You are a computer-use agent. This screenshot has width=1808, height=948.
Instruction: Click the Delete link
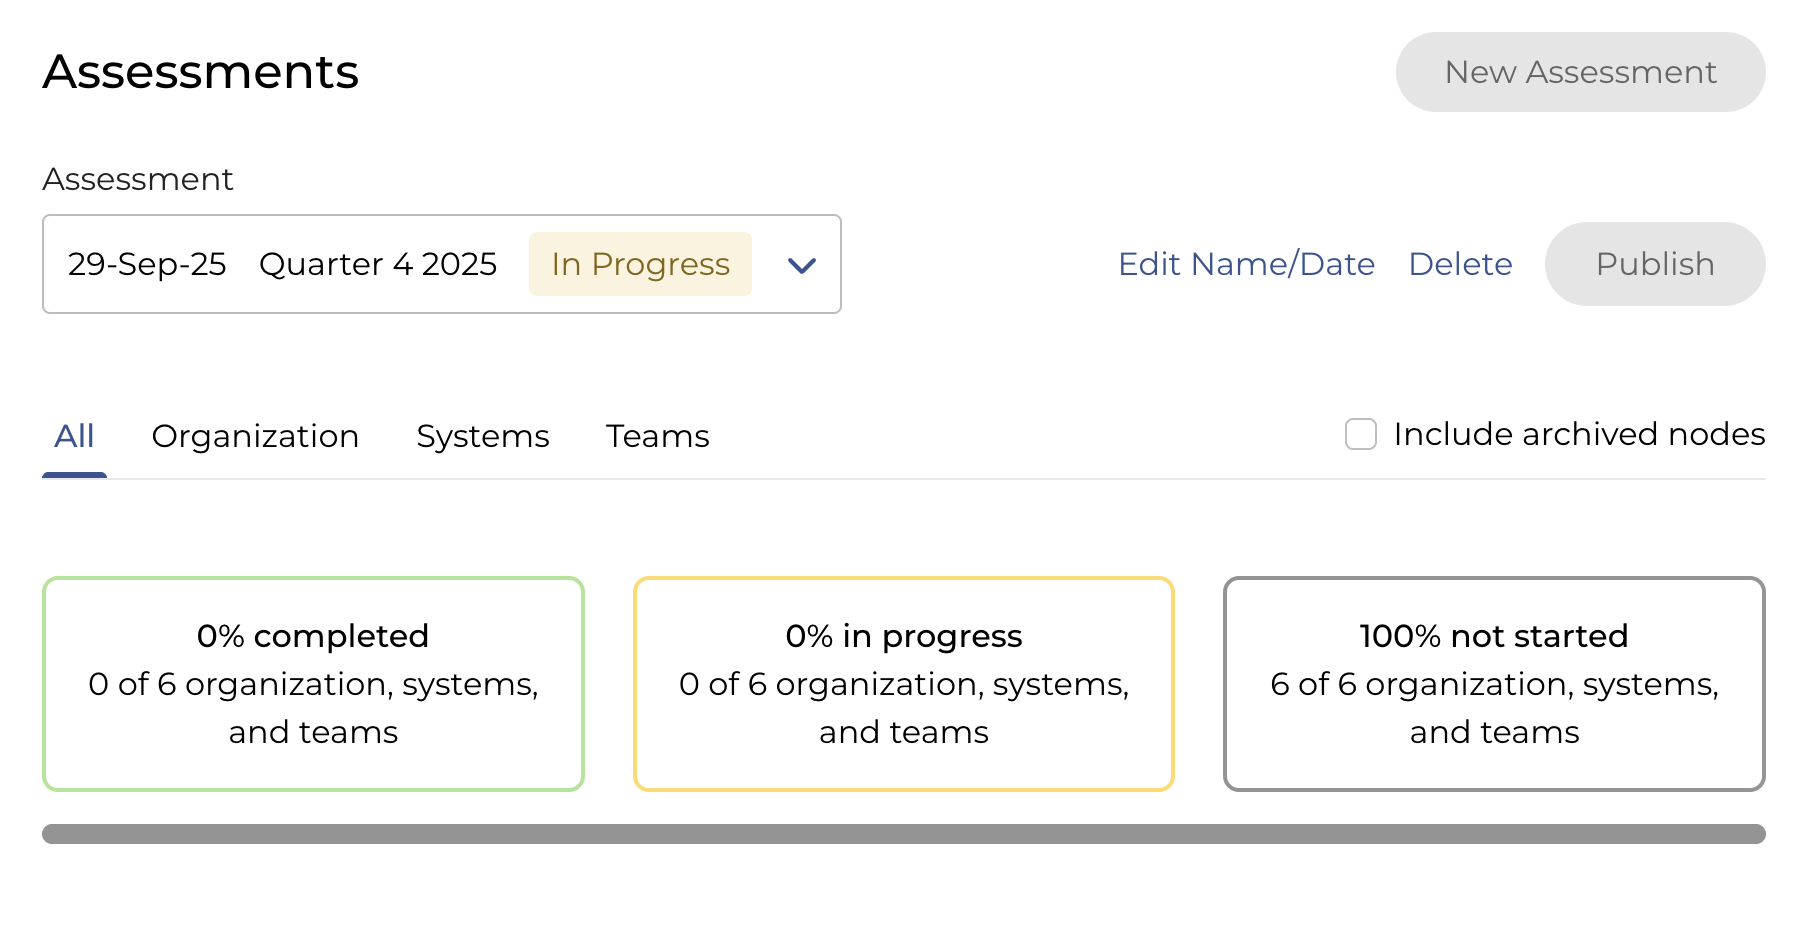click(x=1460, y=264)
